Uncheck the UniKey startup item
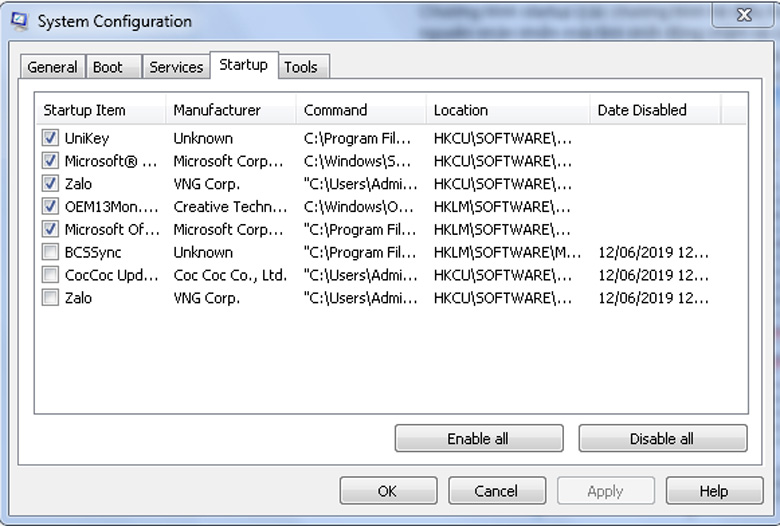Screen dimensions: 780x526 tap(50, 138)
